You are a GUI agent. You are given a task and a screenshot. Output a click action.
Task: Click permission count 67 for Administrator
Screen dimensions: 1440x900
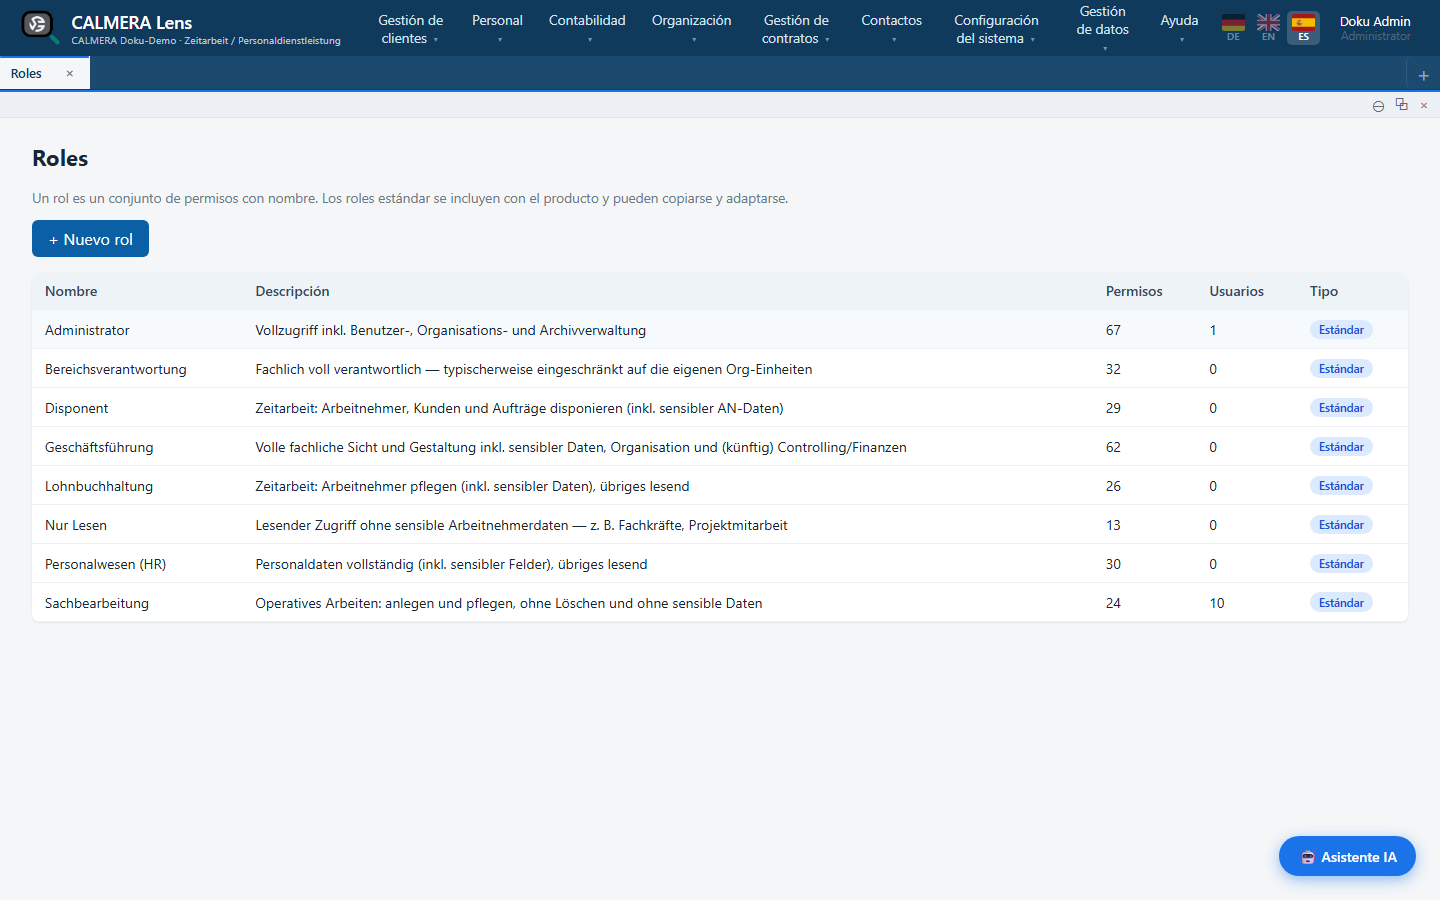click(x=1113, y=330)
